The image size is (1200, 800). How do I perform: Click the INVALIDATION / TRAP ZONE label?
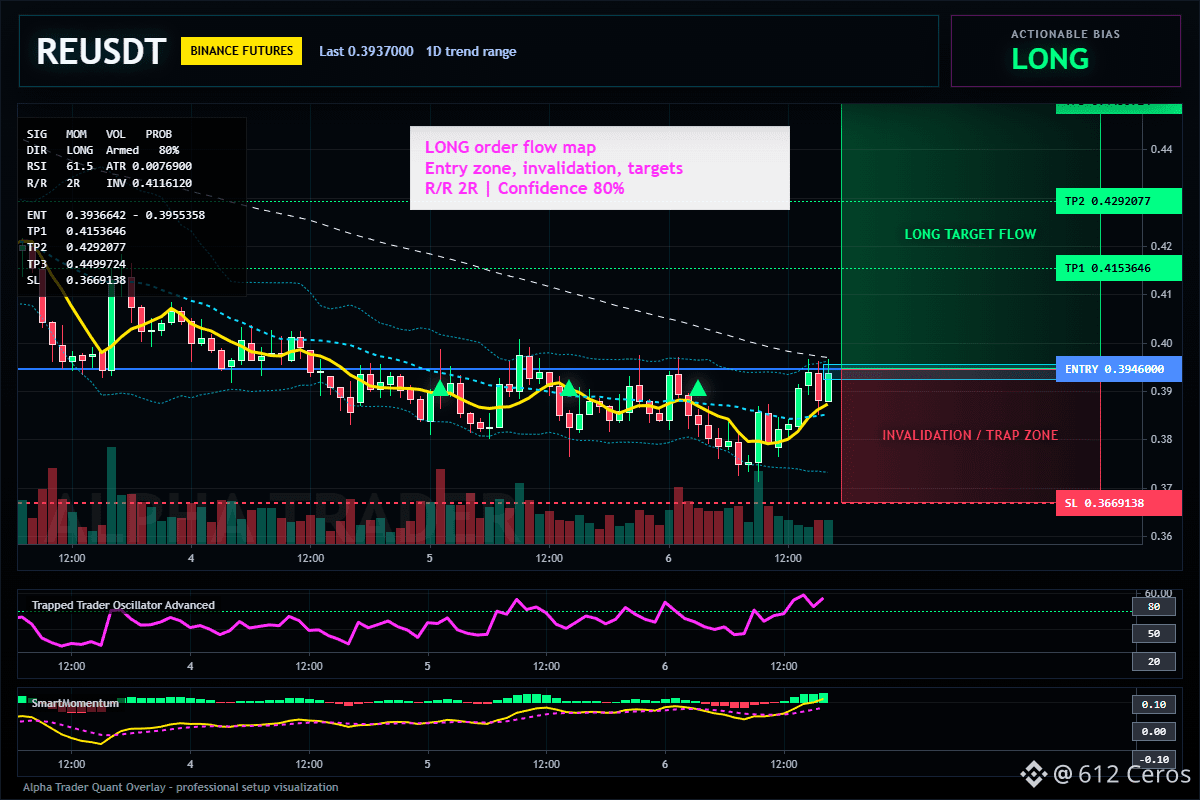[x=970, y=435]
